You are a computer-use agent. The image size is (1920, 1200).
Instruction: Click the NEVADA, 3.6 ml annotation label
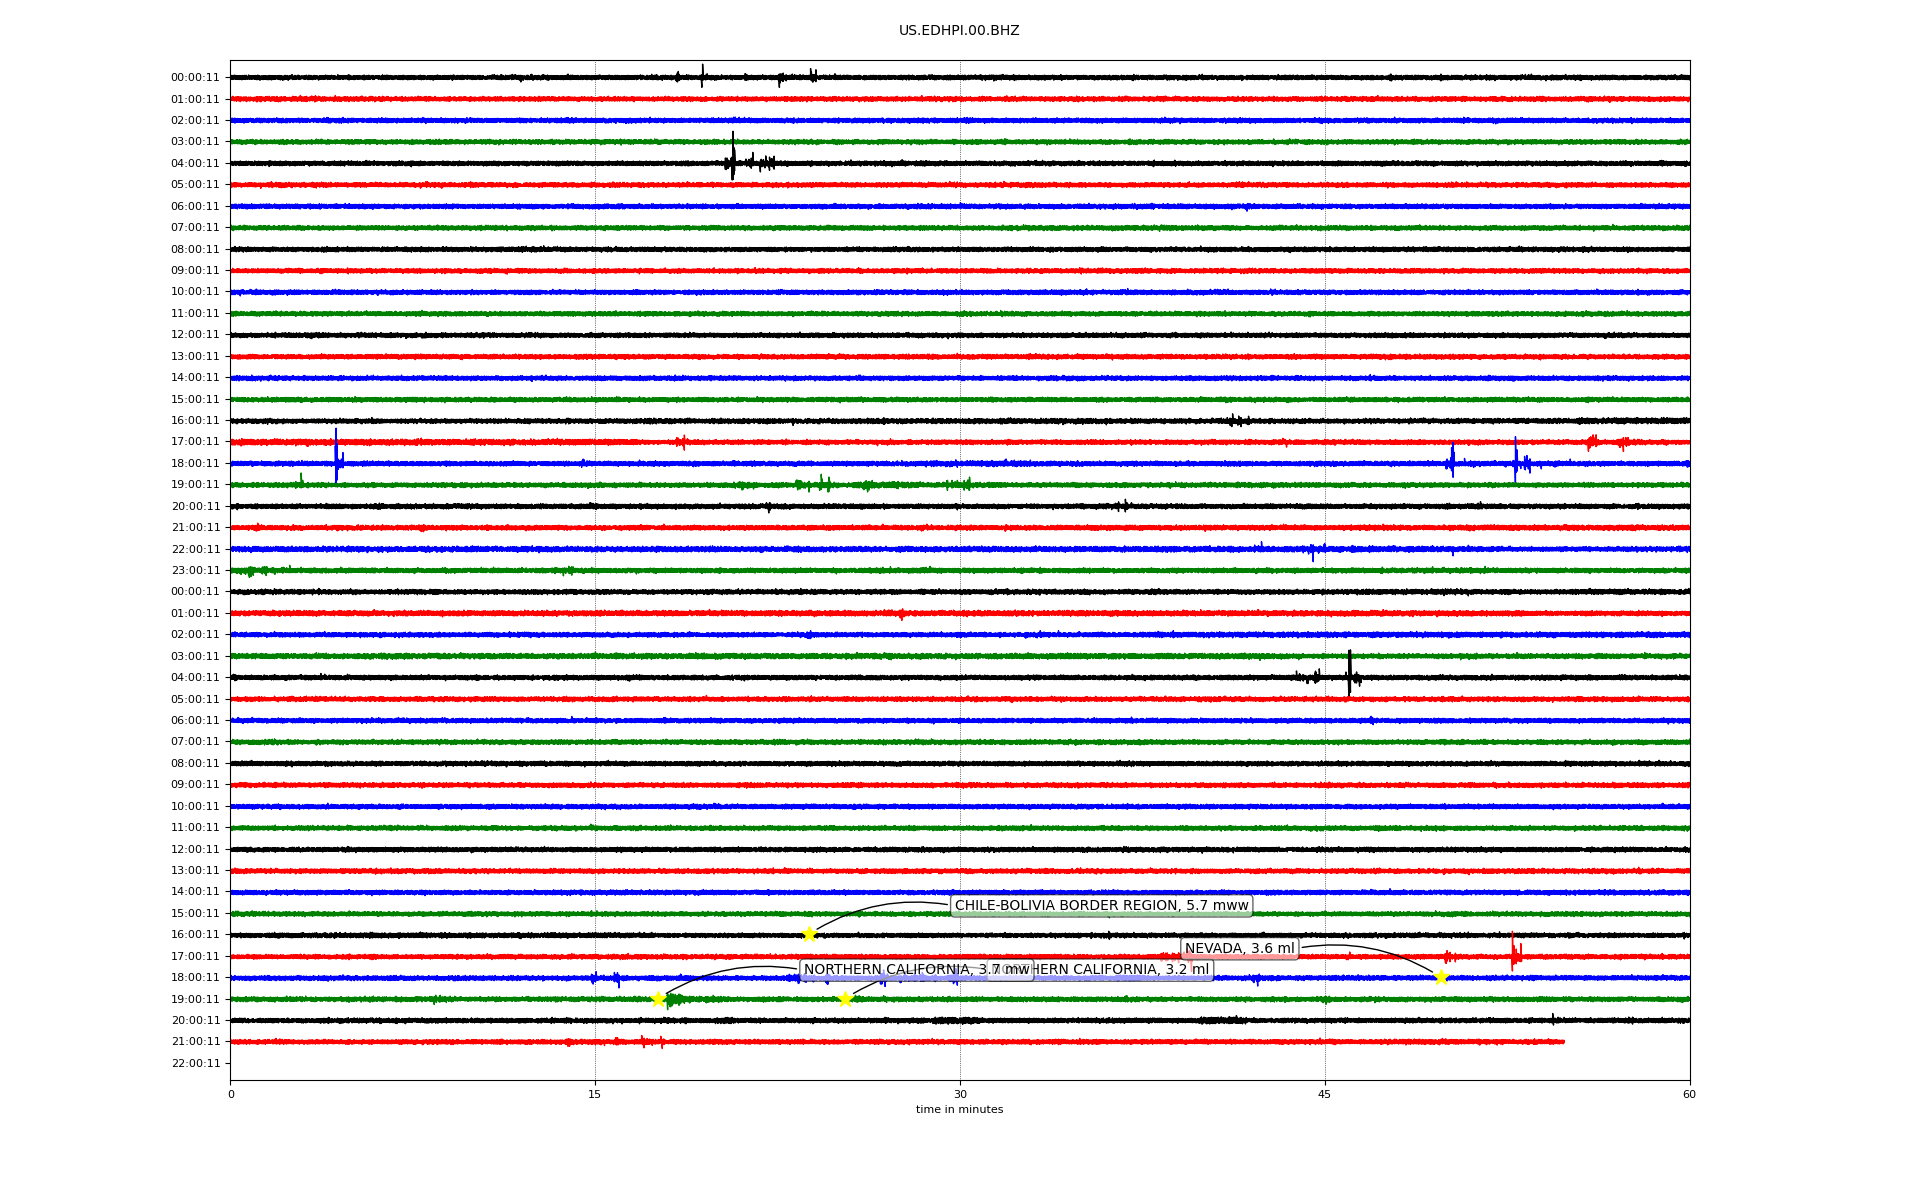coord(1239,949)
